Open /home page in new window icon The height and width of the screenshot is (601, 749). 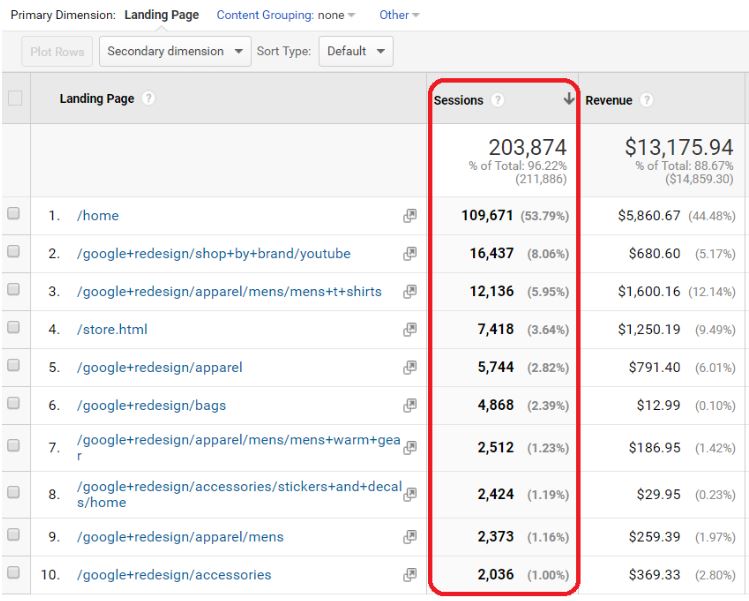pyautogui.click(x=409, y=215)
